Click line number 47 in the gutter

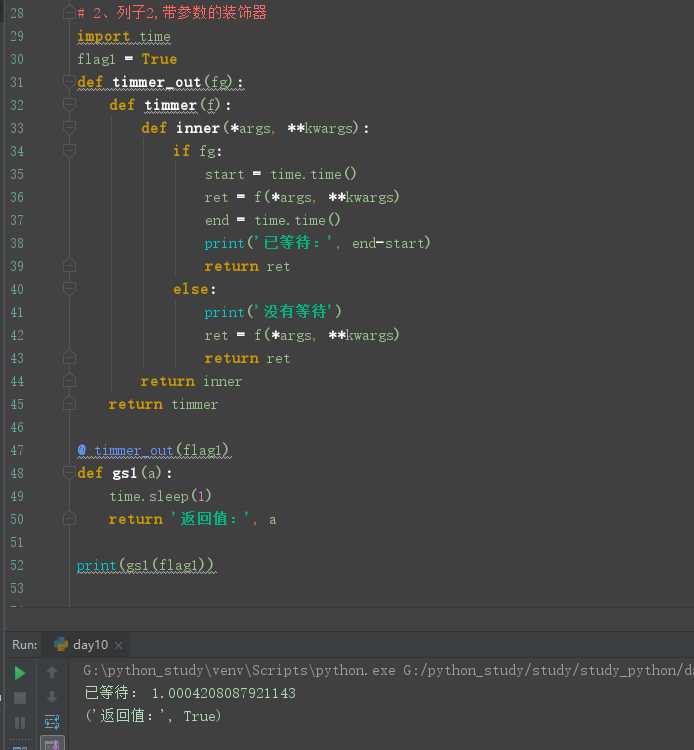tap(17, 450)
